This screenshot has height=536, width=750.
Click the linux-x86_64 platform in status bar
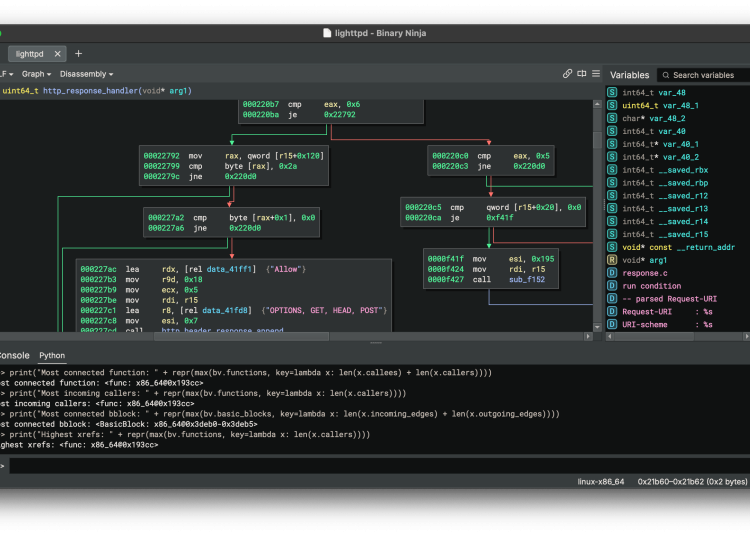603,482
